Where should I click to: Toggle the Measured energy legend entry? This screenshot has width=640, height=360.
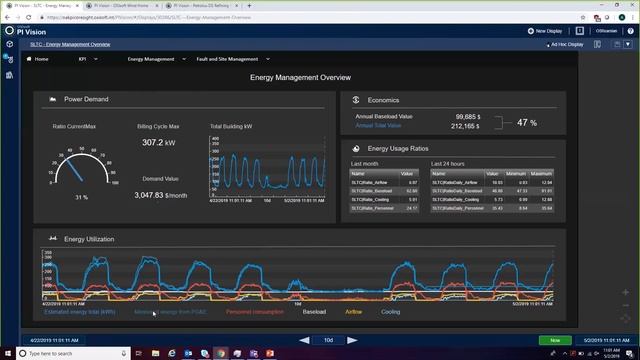click(170, 312)
